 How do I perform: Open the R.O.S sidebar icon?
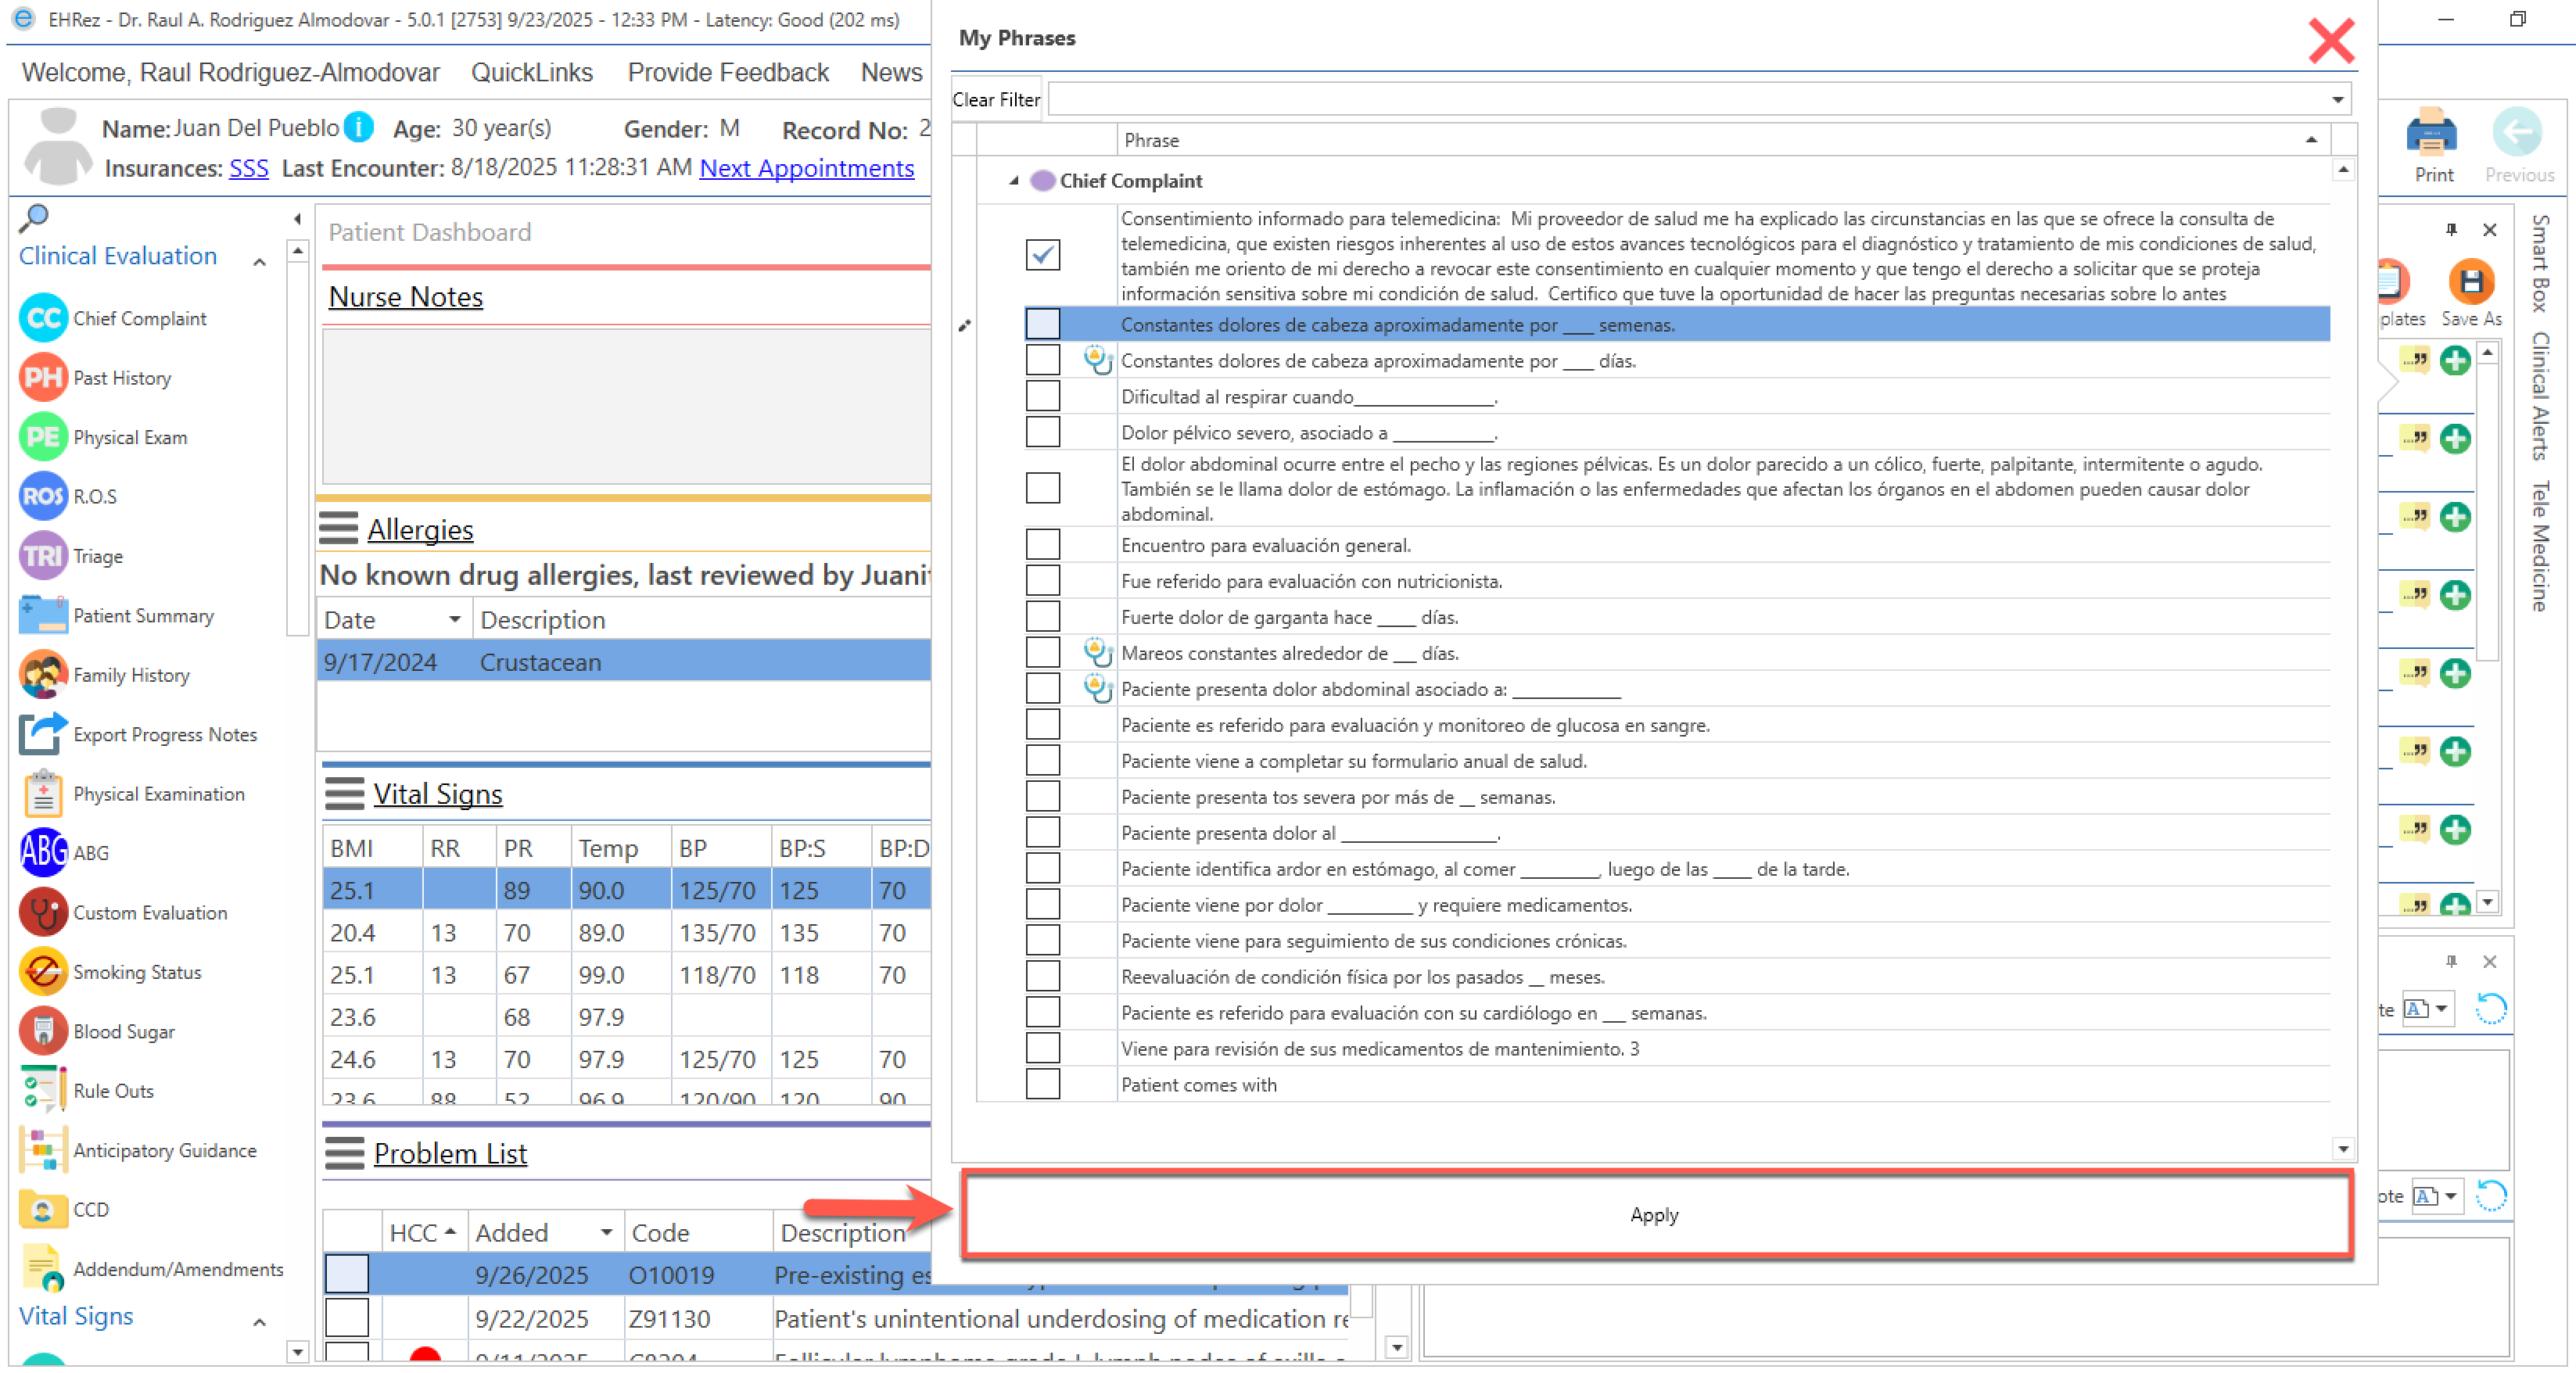(x=43, y=496)
